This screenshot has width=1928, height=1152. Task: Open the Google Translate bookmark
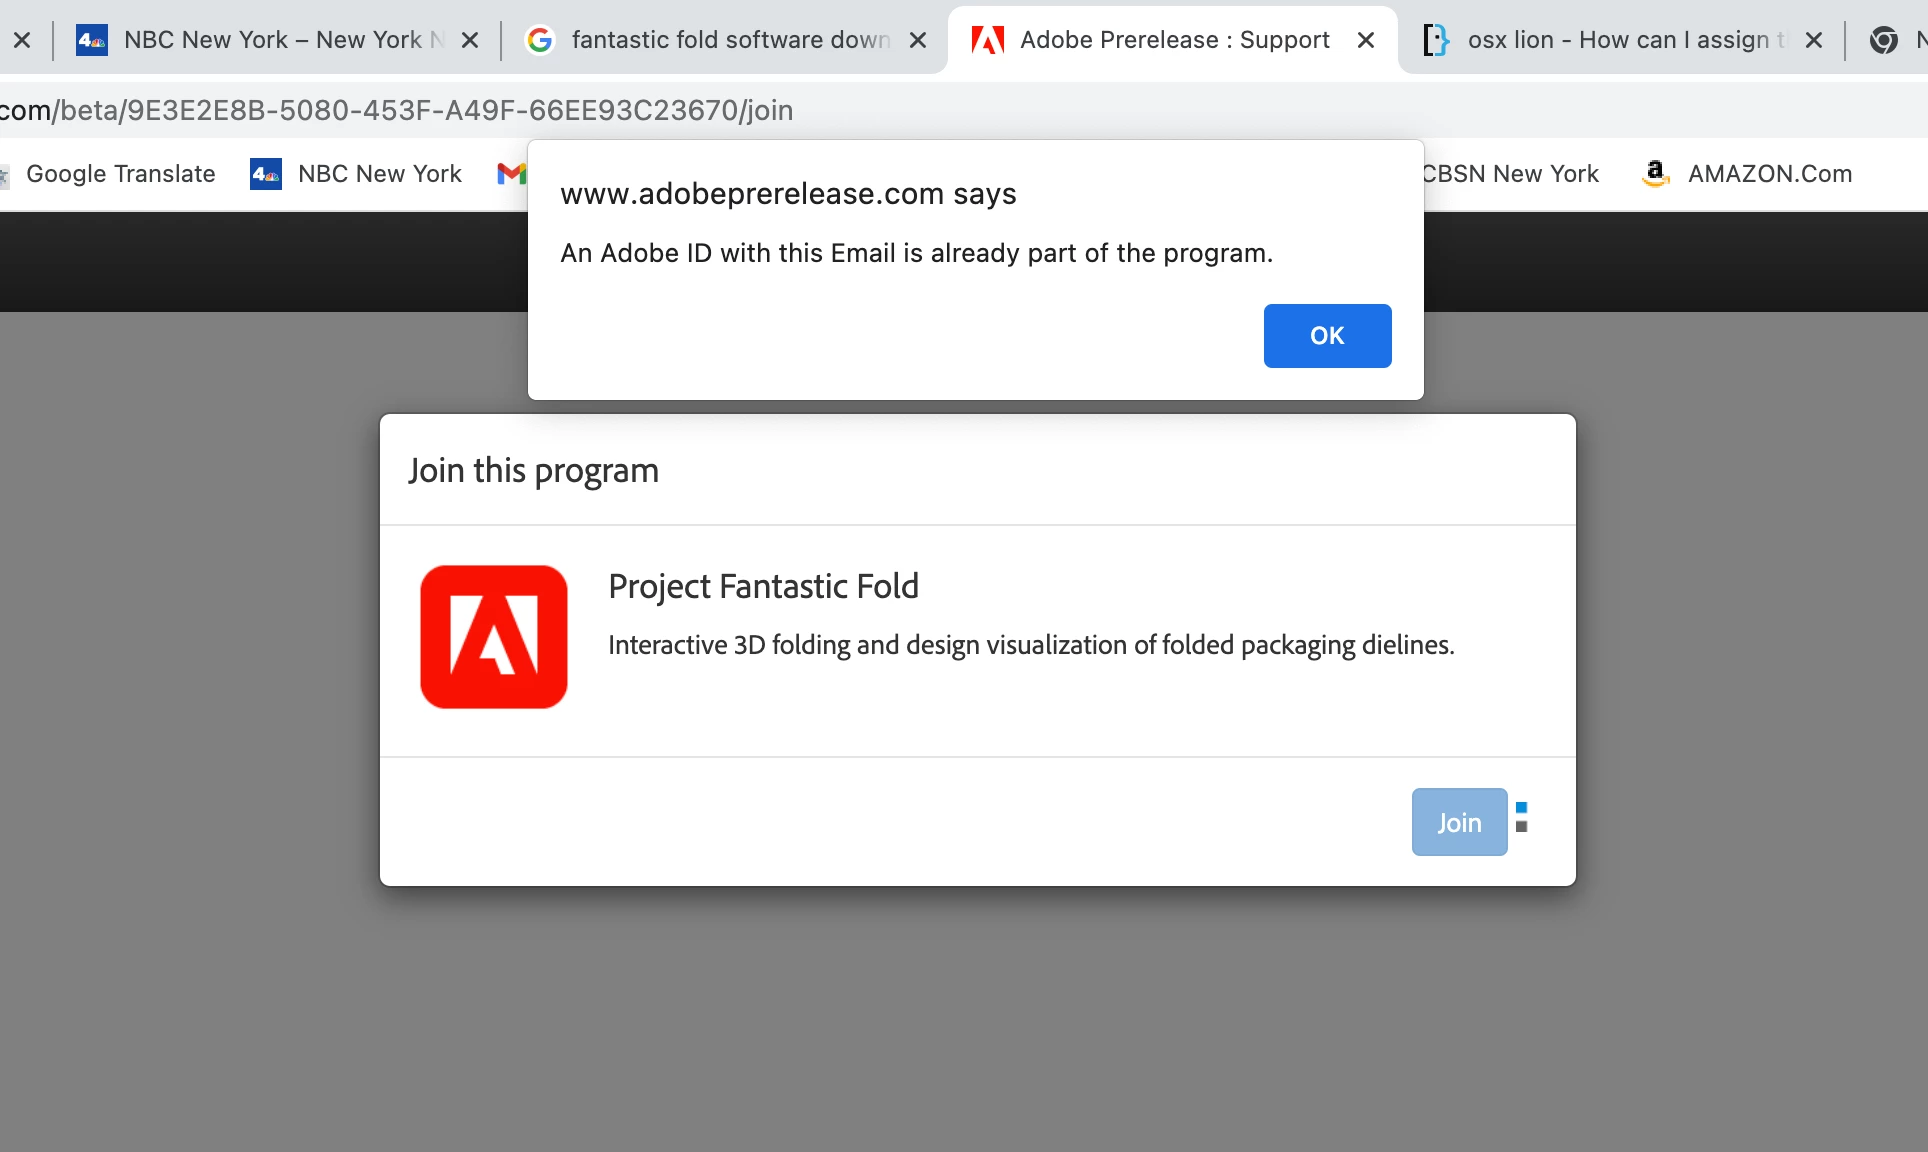[120, 174]
